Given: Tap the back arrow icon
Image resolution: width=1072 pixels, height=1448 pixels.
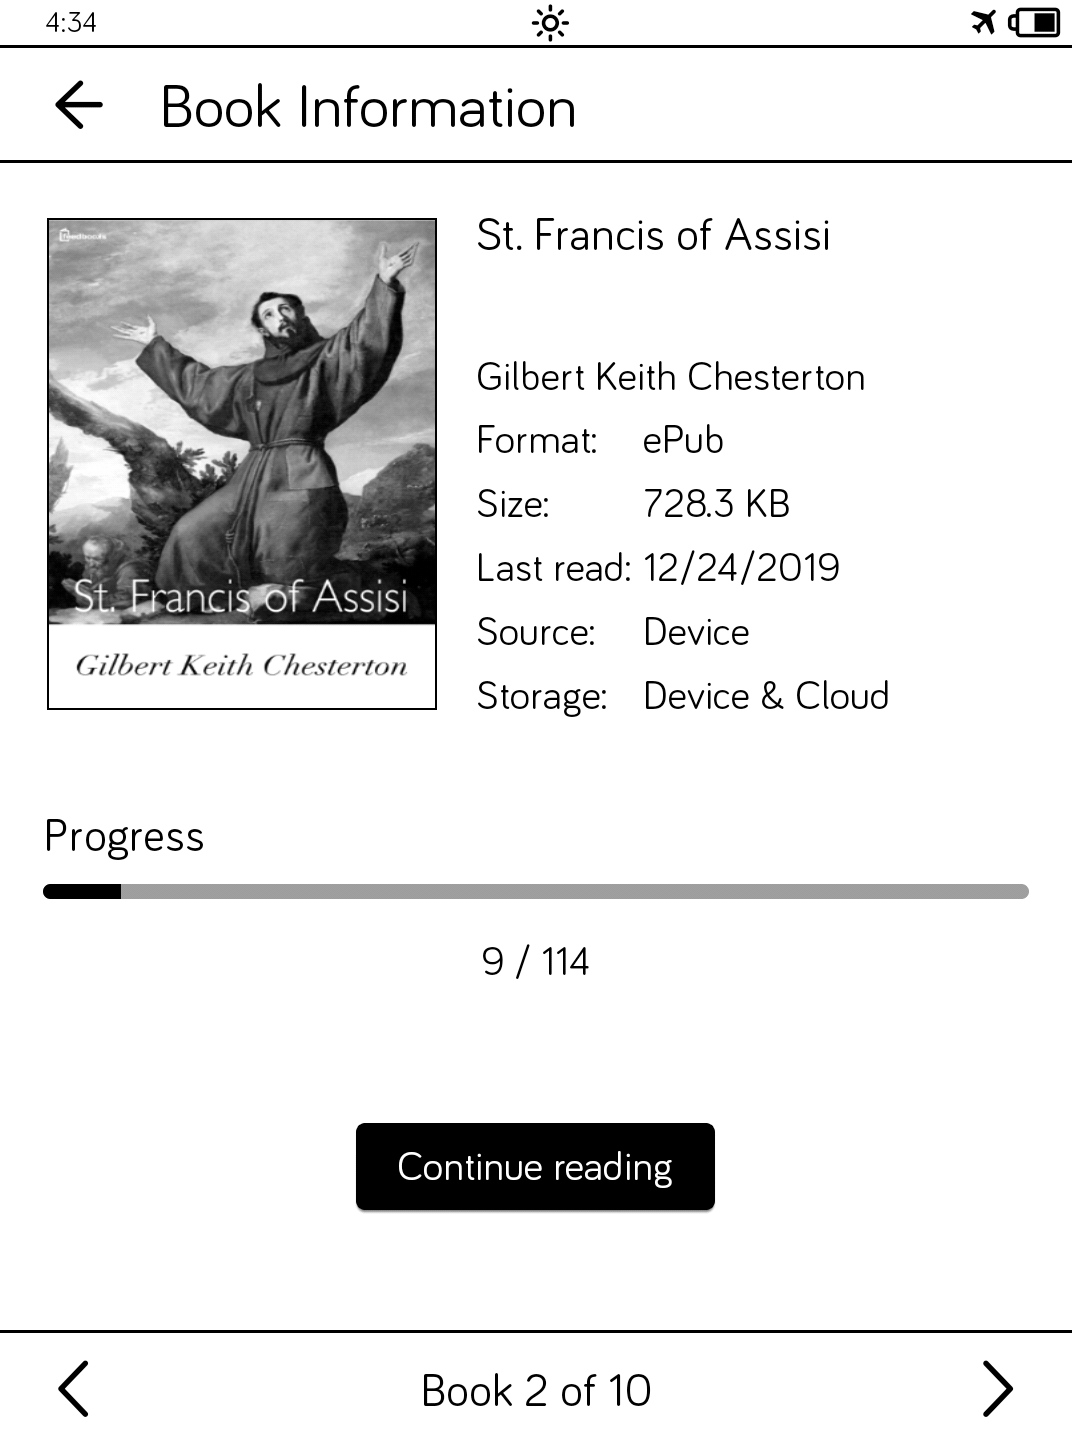Looking at the screenshot, I should (78, 105).
